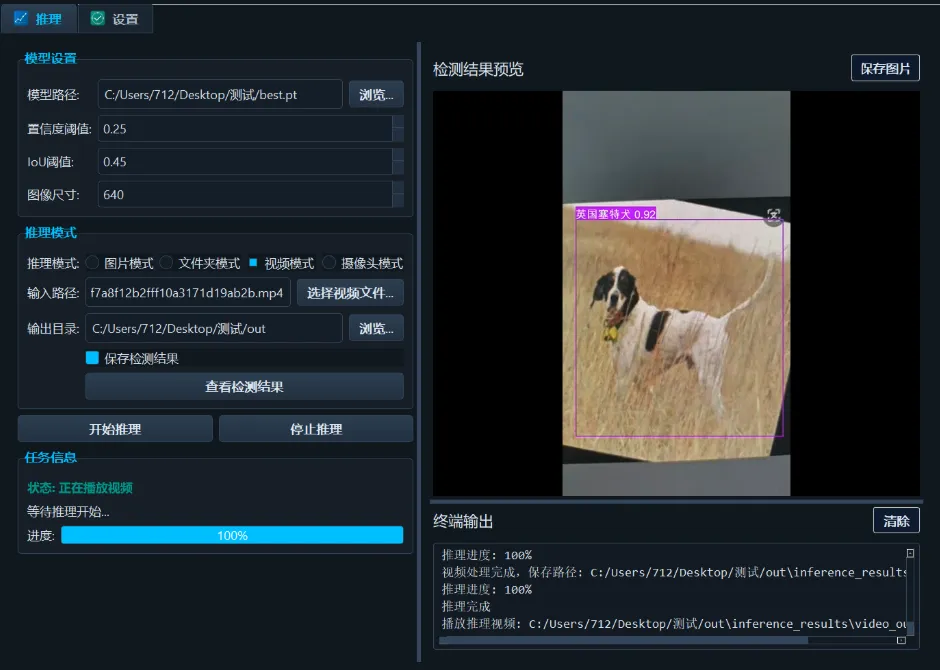Image resolution: width=940 pixels, height=670 pixels.
Task: Click the IoU阈值 field showing 0.45
Action: (245, 162)
